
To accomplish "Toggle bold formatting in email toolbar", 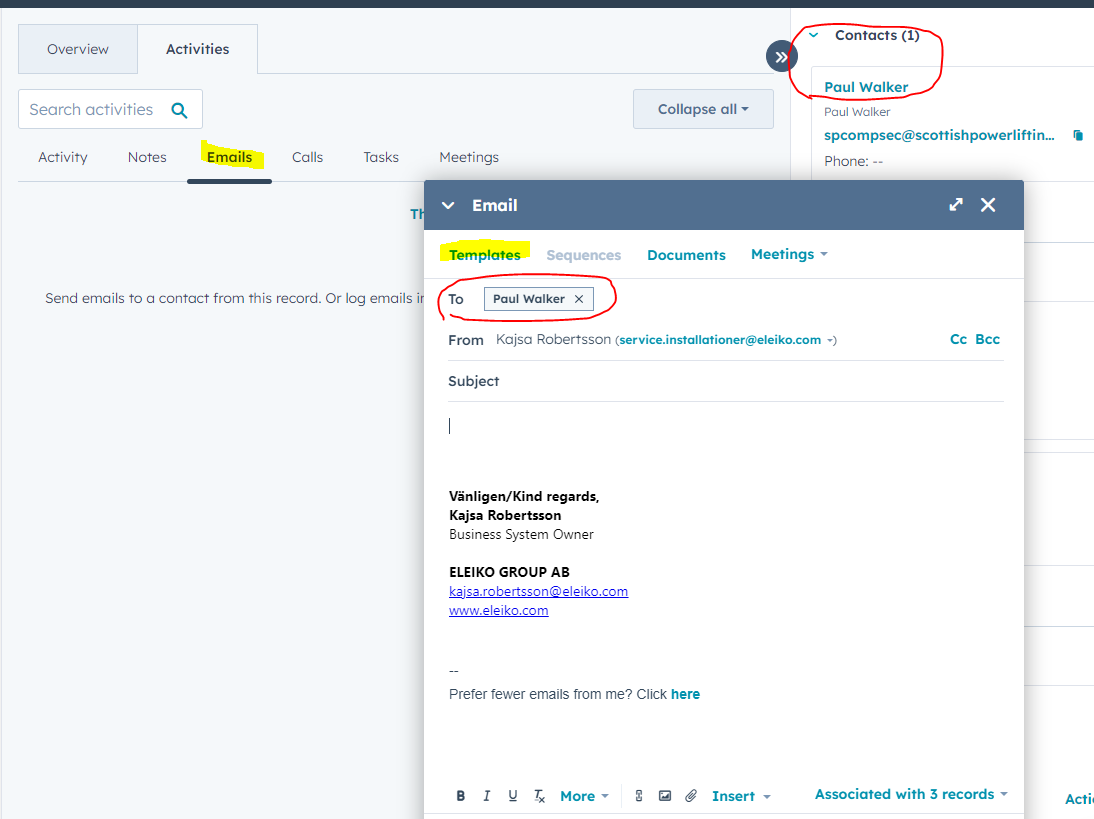I will coord(461,796).
